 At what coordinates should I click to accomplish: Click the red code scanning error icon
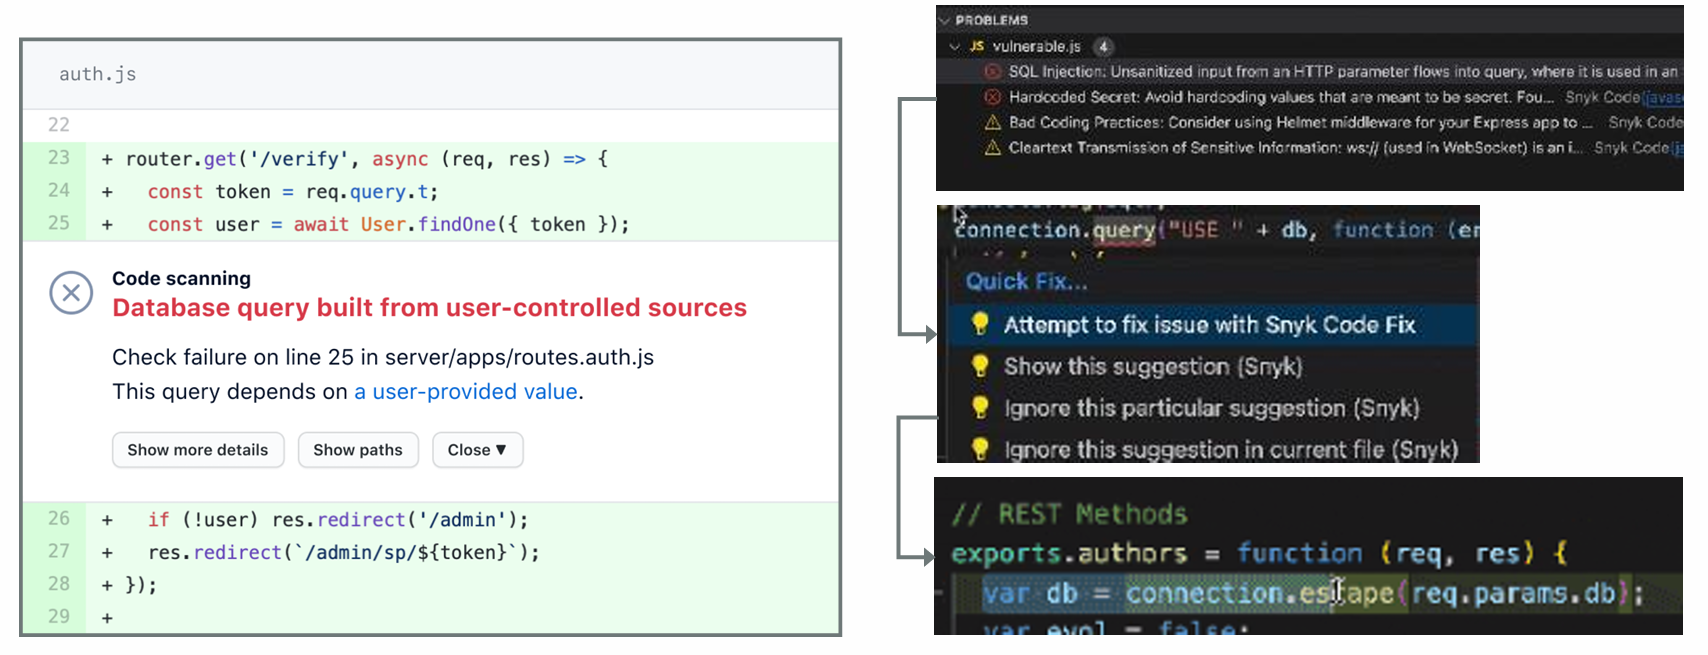pos(71,293)
